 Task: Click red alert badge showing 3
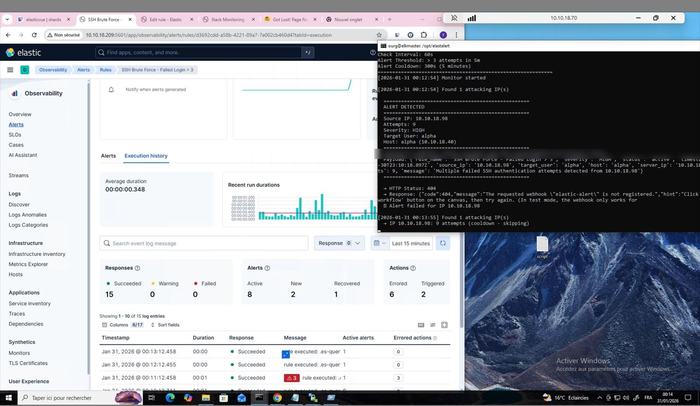[x=292, y=378]
